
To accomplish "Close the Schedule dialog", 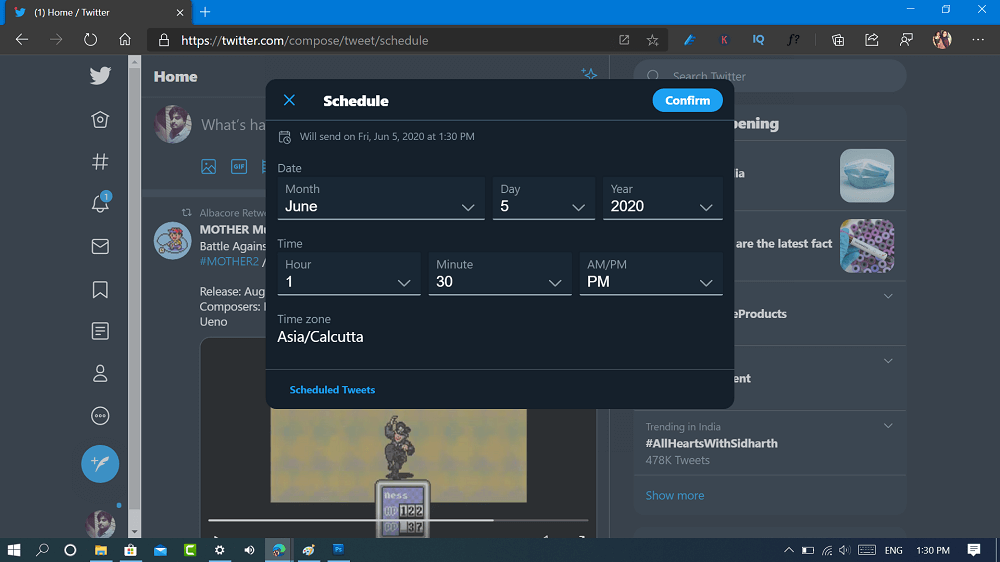I will (x=290, y=100).
